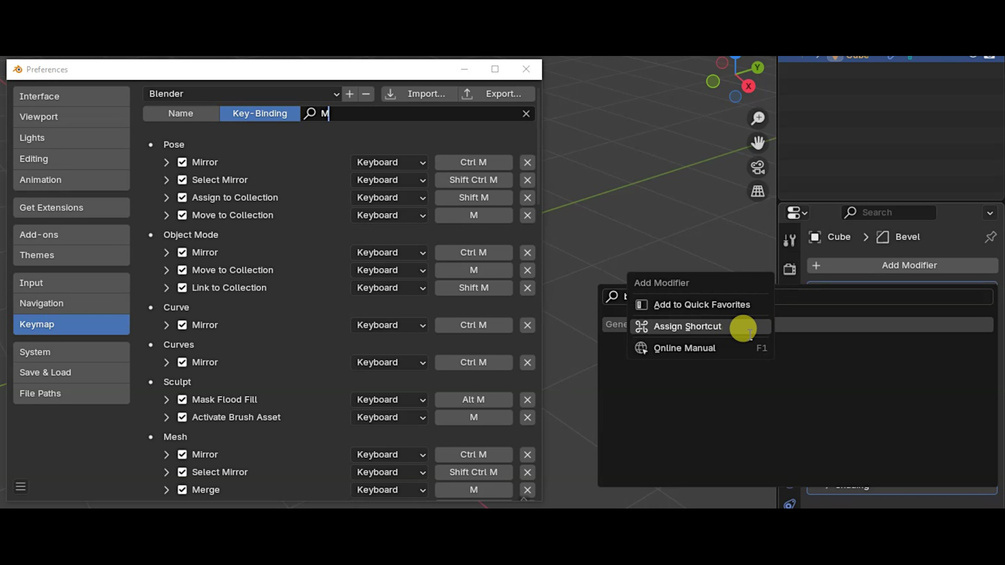
Task: Uncheck Mesh Merge checkbox
Action: (182, 490)
